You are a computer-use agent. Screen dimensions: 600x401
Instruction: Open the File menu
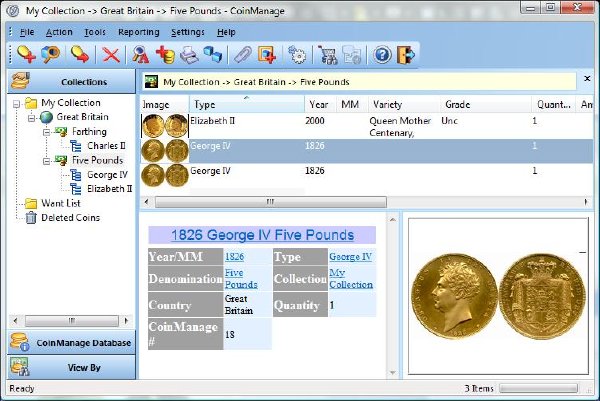pos(27,32)
